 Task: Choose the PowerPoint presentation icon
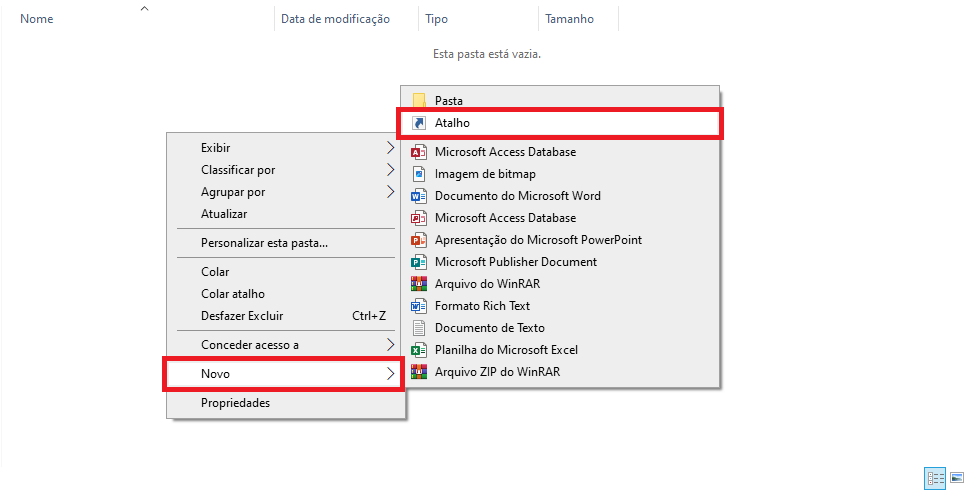419,240
